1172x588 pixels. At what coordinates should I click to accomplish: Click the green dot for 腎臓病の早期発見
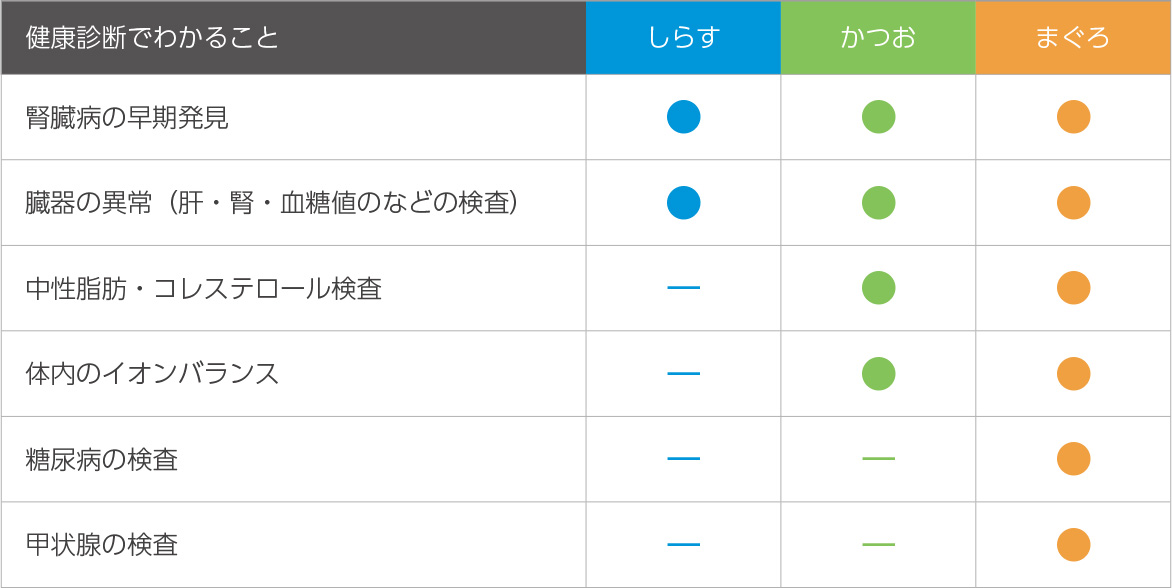click(x=878, y=117)
